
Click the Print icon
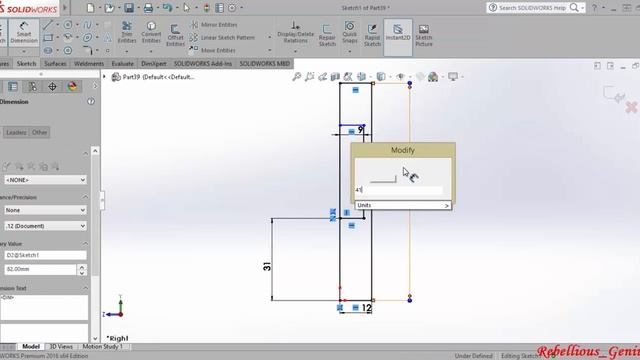click(148, 8)
